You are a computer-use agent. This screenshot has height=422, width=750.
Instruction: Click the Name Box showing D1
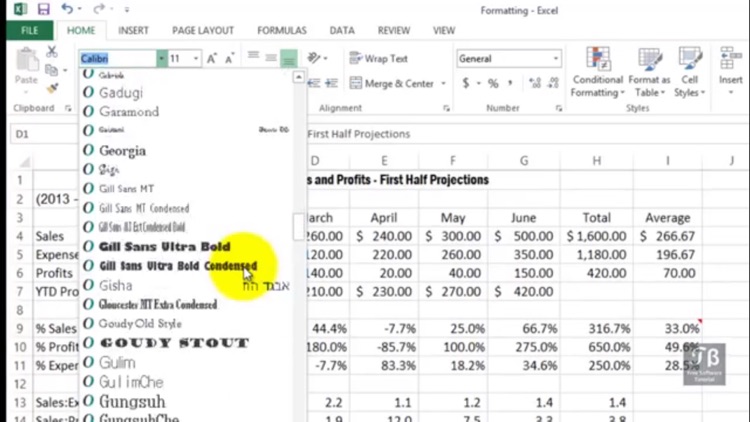click(x=43, y=134)
